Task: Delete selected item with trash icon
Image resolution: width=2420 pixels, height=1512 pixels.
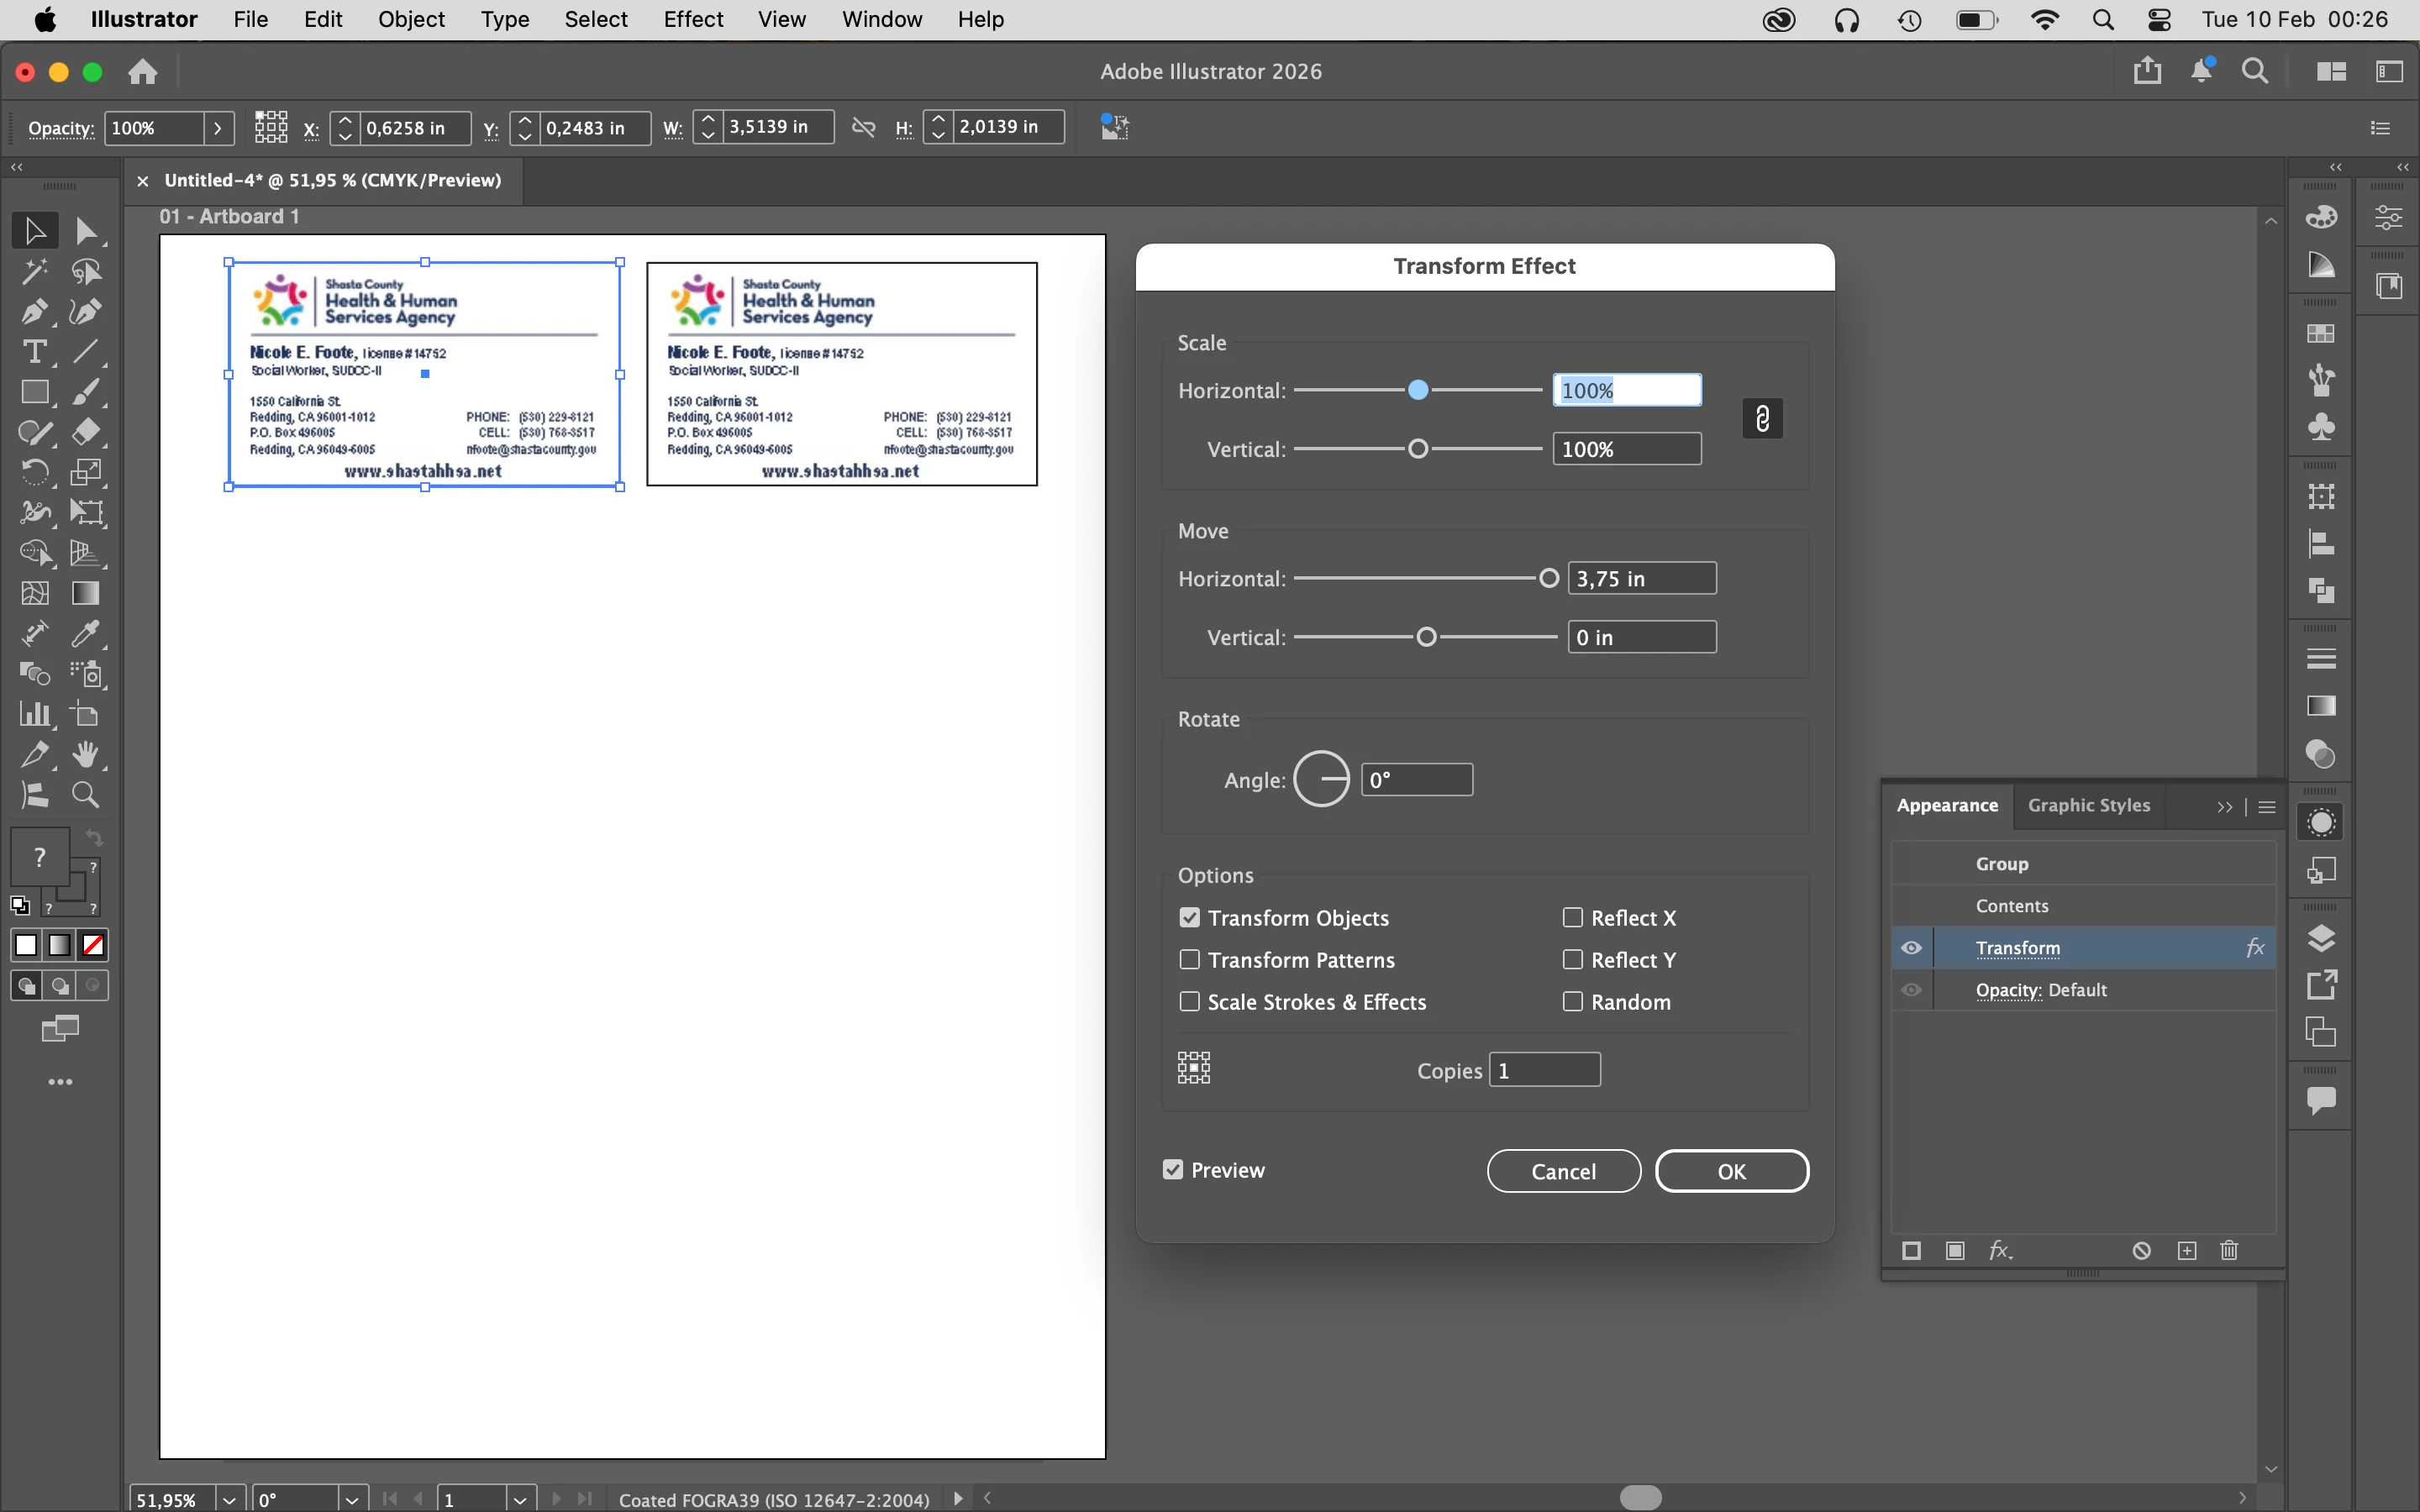Action: (2229, 1251)
